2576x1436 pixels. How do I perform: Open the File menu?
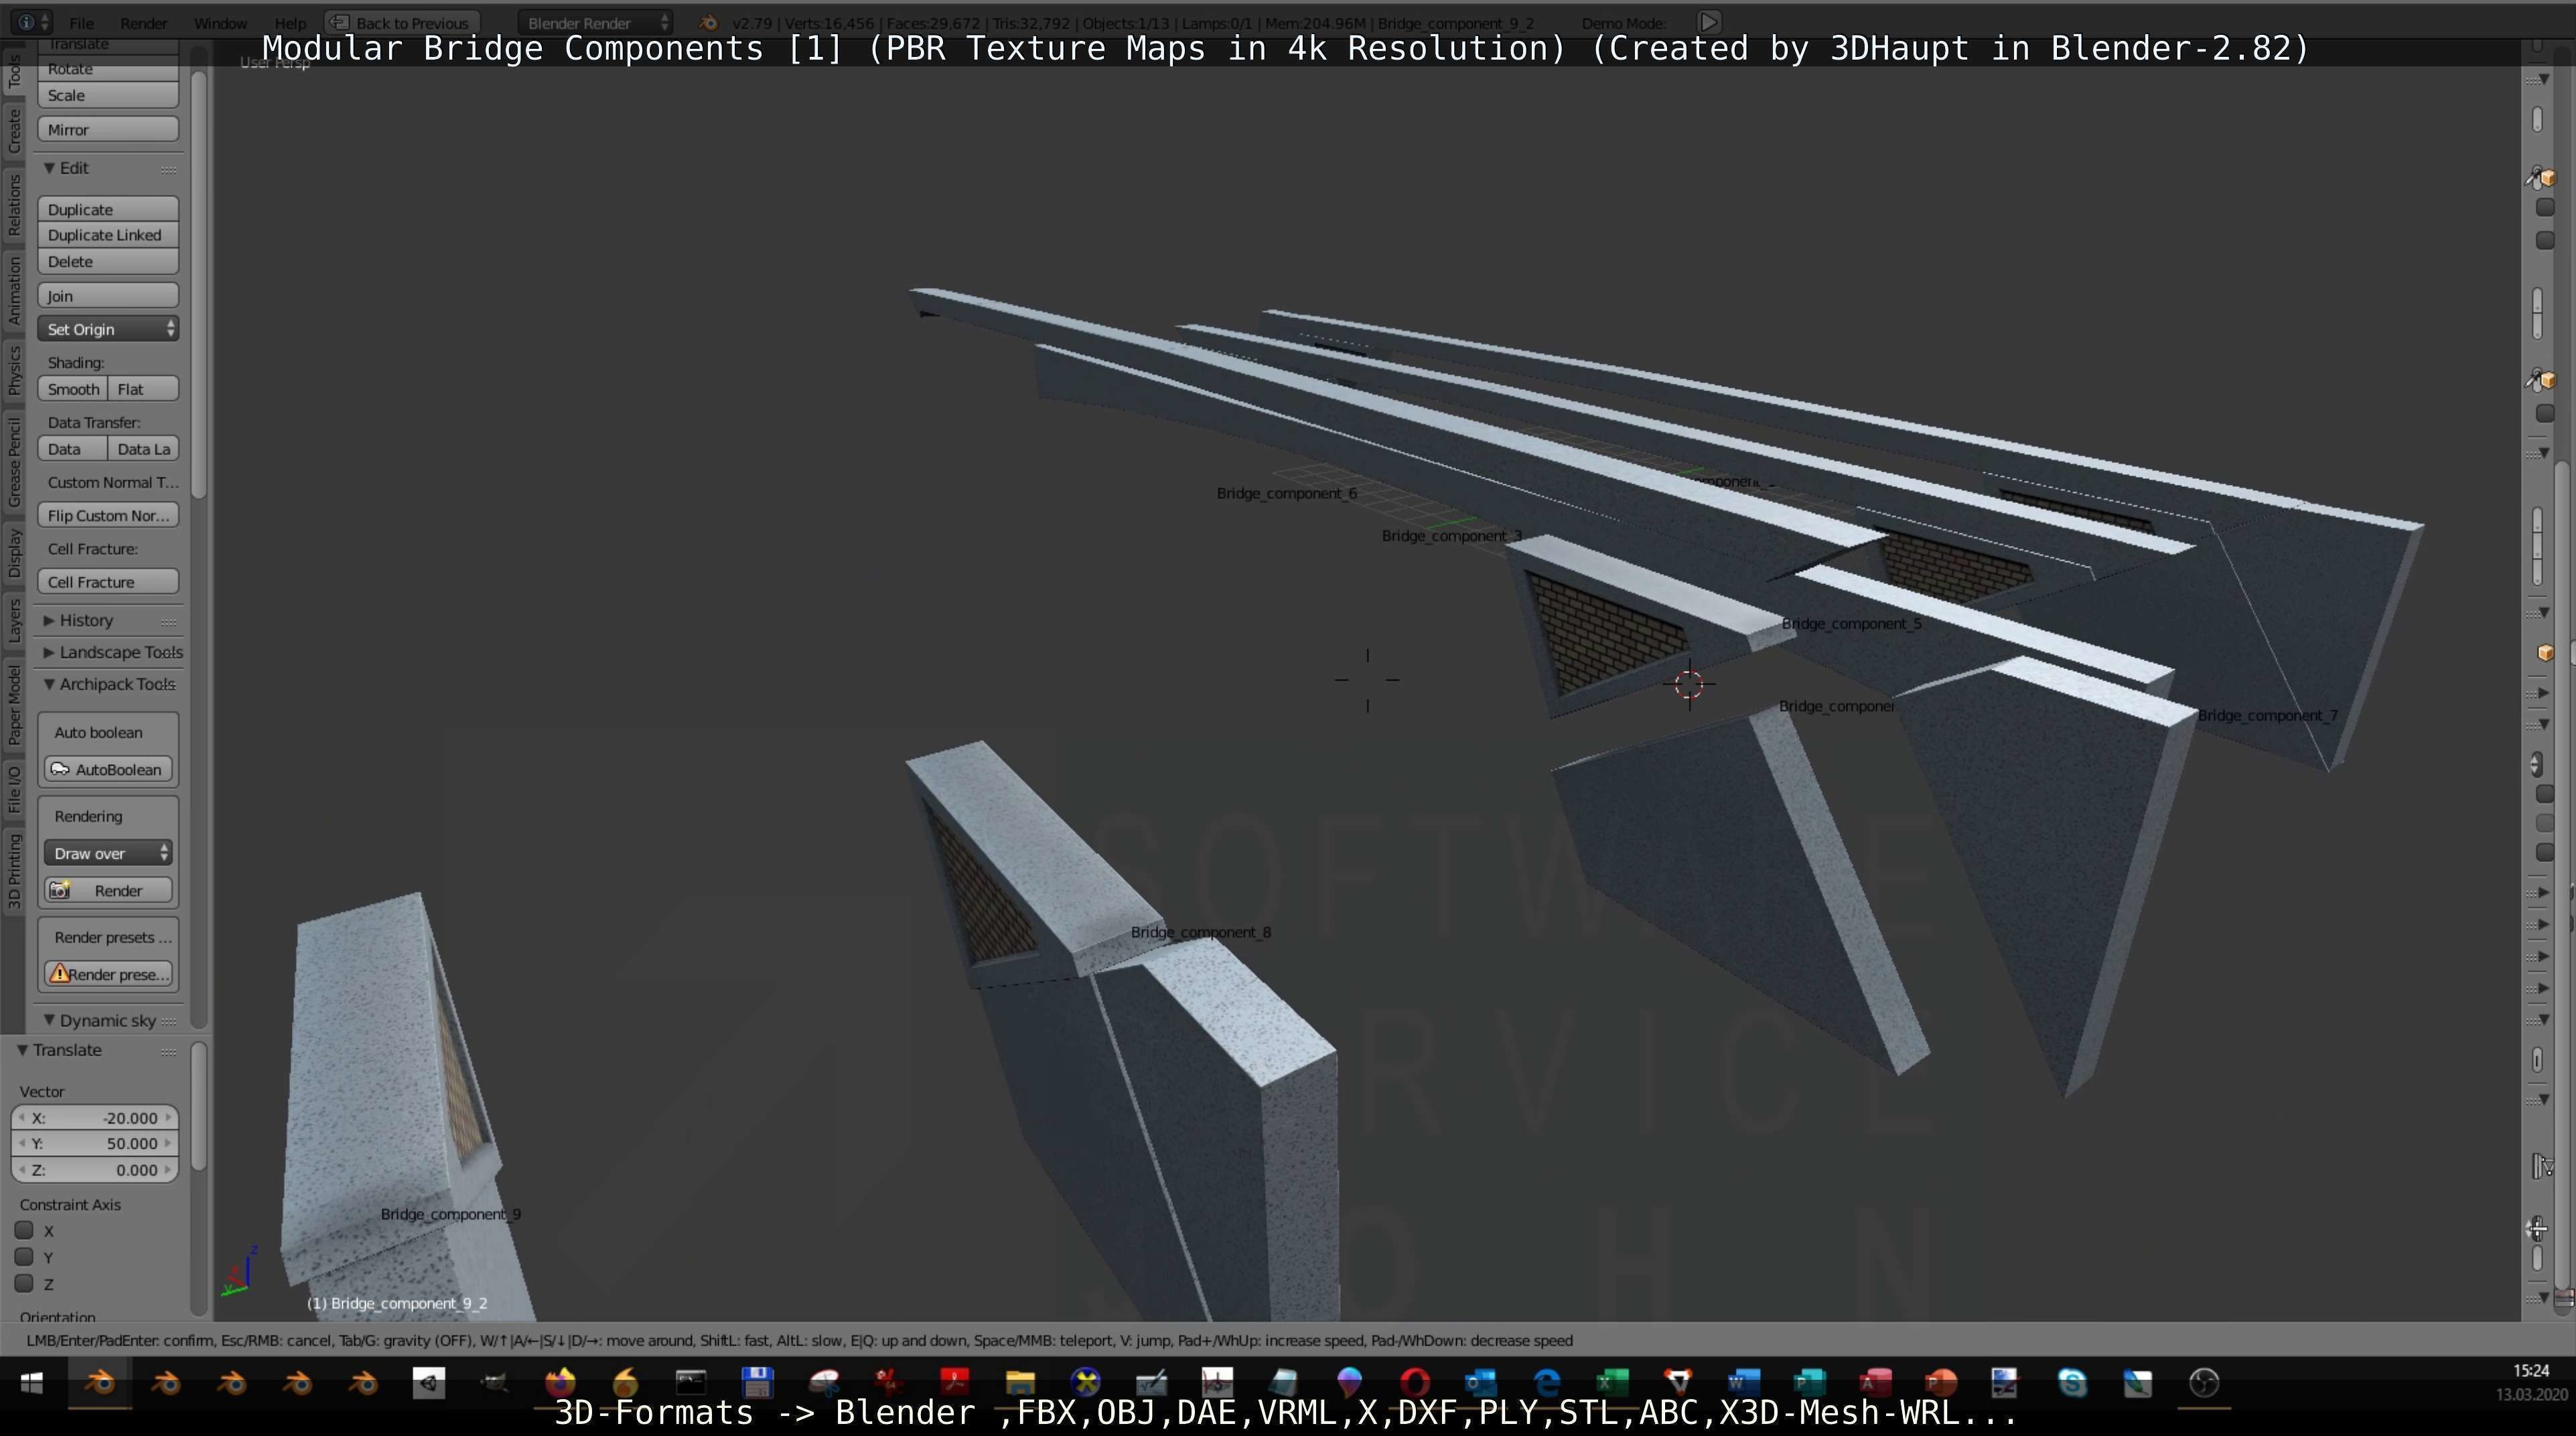point(82,22)
